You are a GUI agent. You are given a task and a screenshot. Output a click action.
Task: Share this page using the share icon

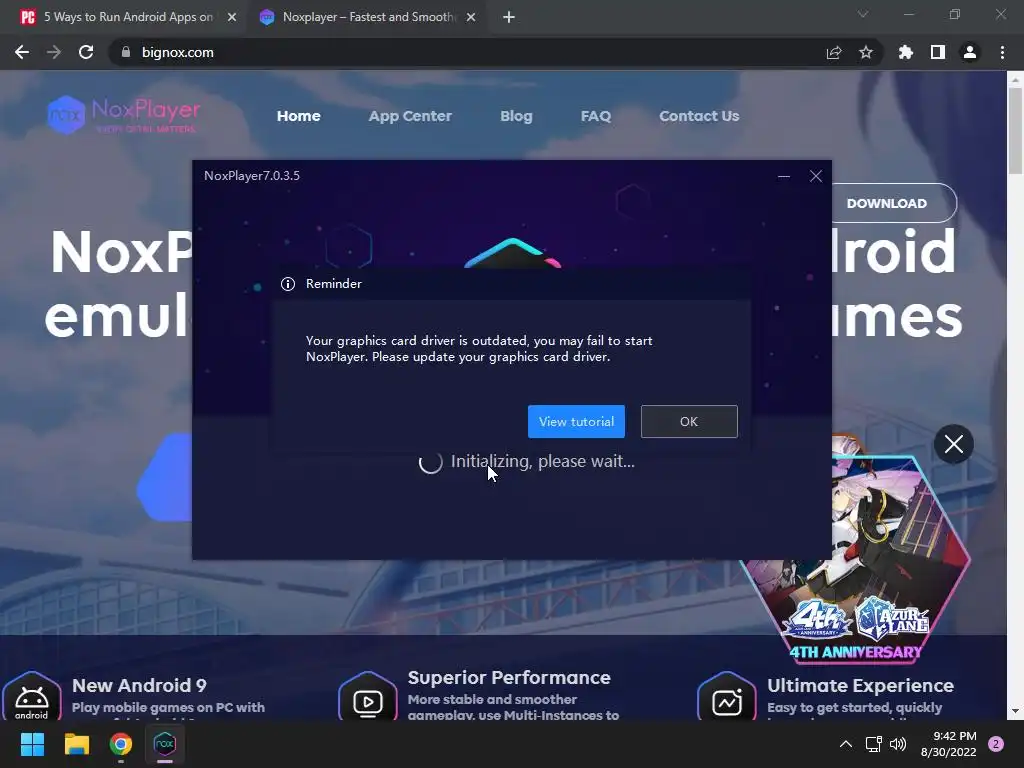(834, 52)
